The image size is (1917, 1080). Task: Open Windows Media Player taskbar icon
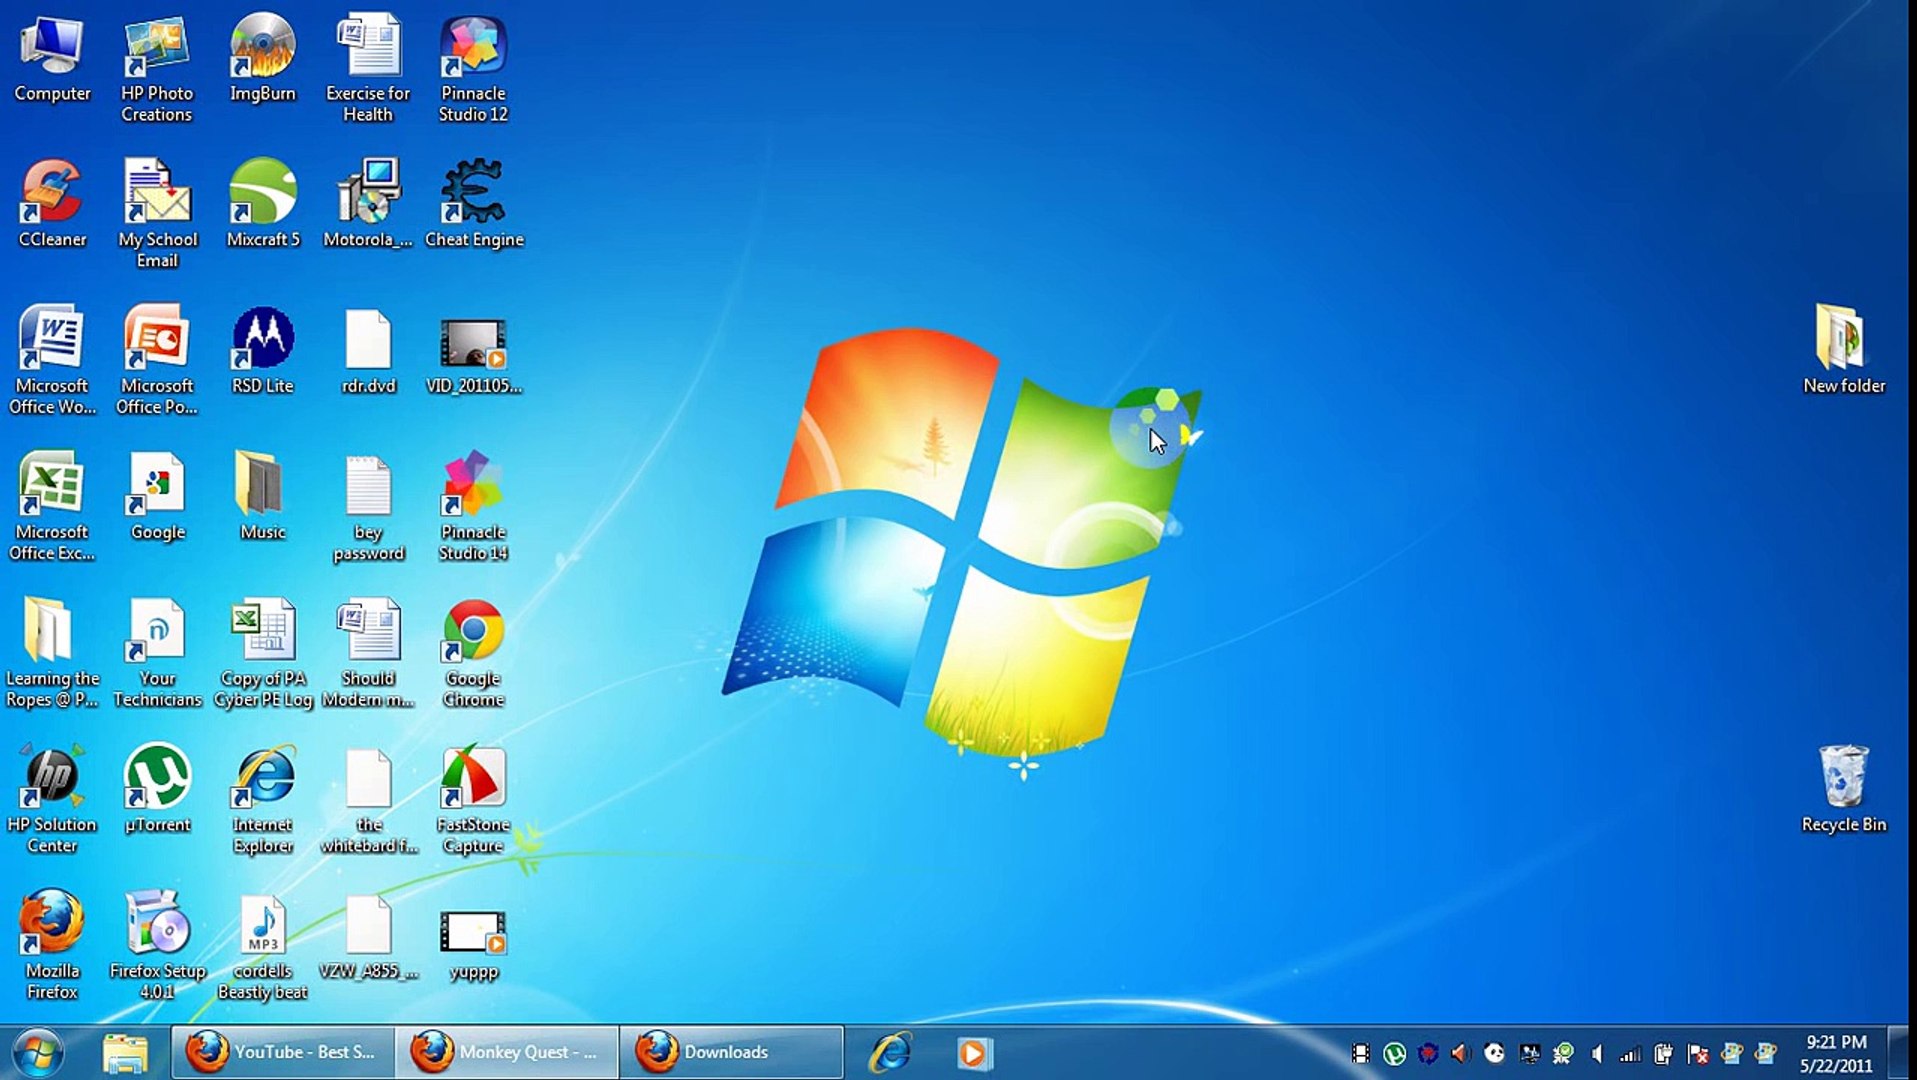(x=974, y=1052)
